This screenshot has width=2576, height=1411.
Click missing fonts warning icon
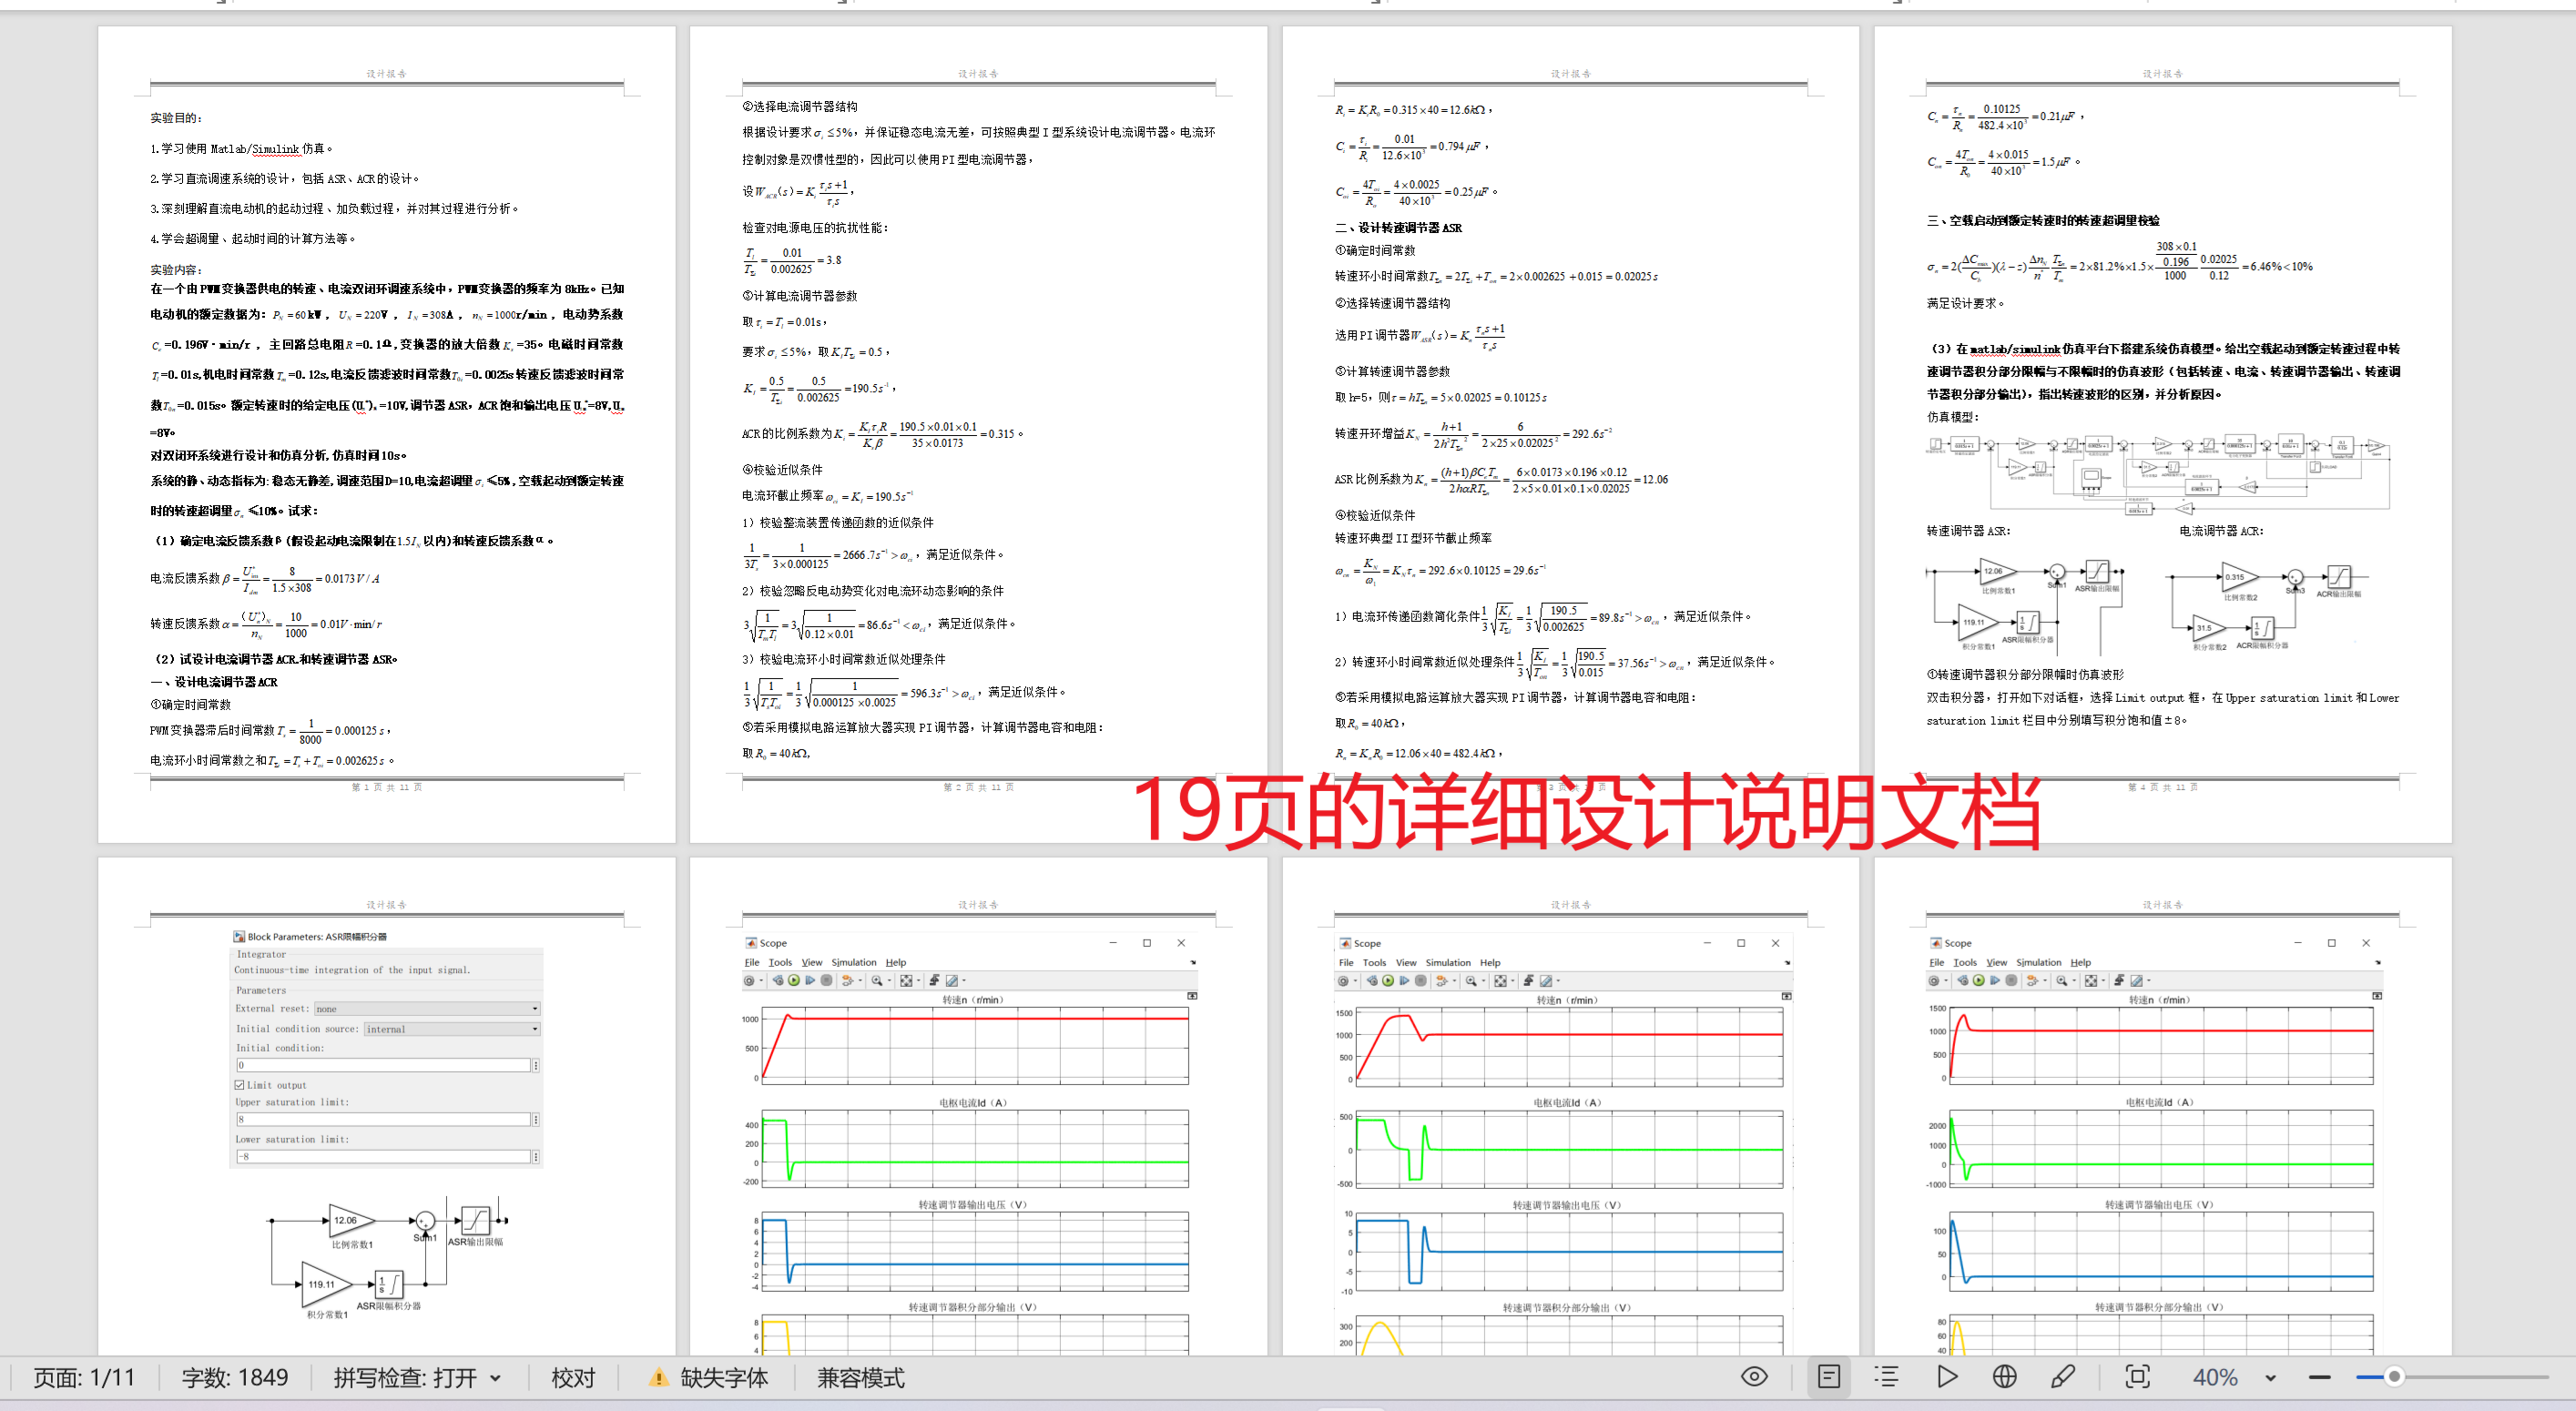click(658, 1378)
